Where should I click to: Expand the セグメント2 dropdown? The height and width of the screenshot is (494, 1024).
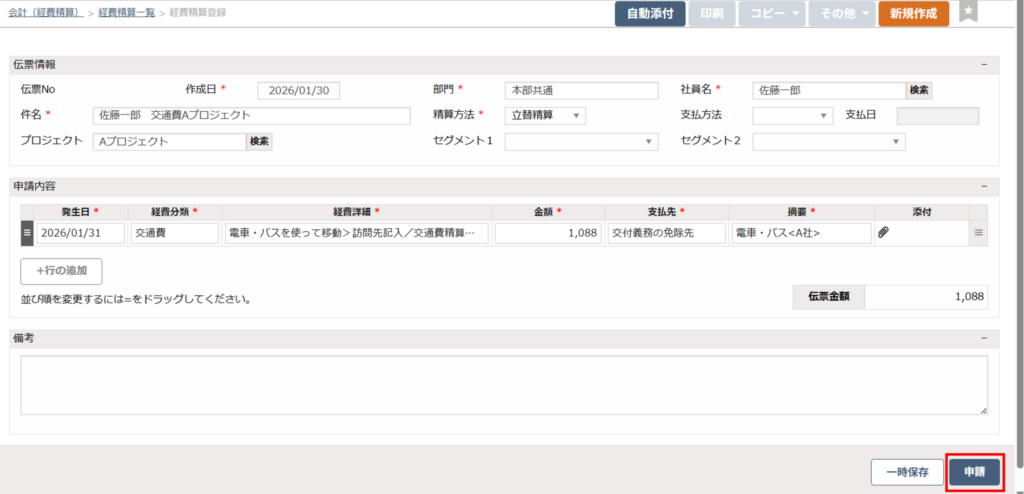pos(828,142)
